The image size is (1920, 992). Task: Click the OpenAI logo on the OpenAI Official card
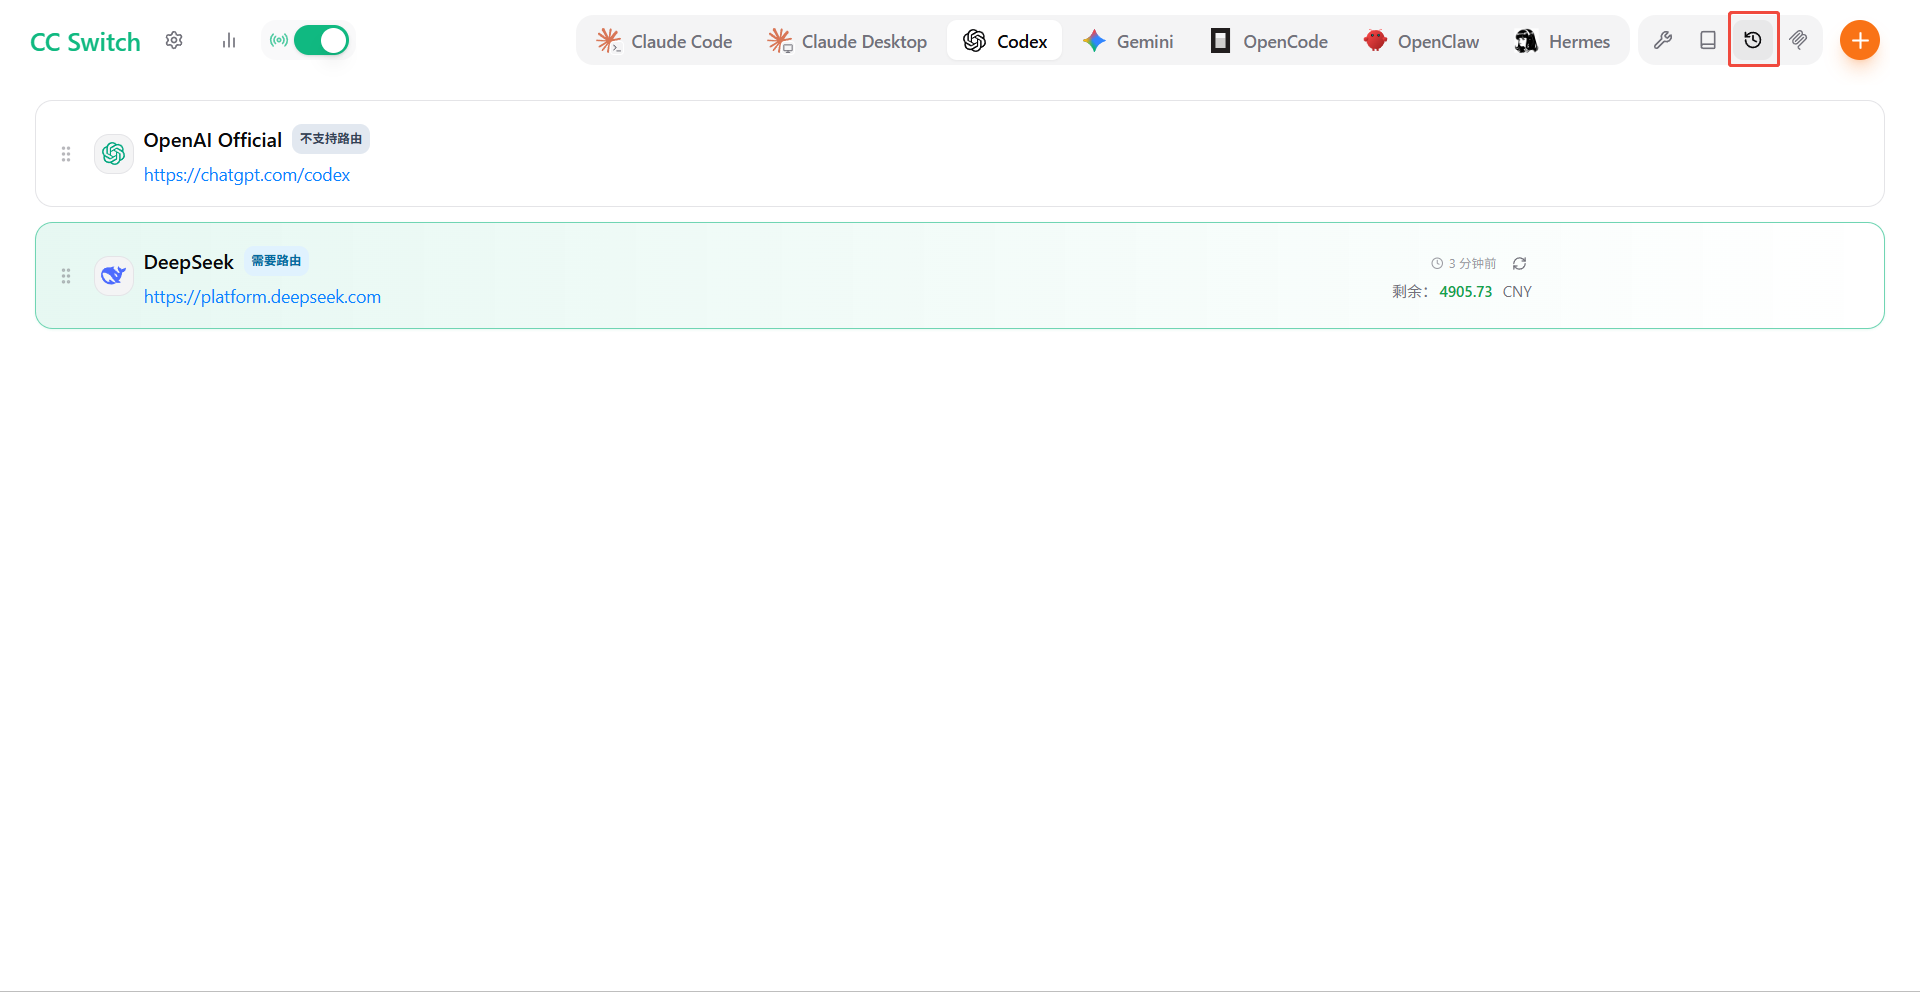(114, 153)
